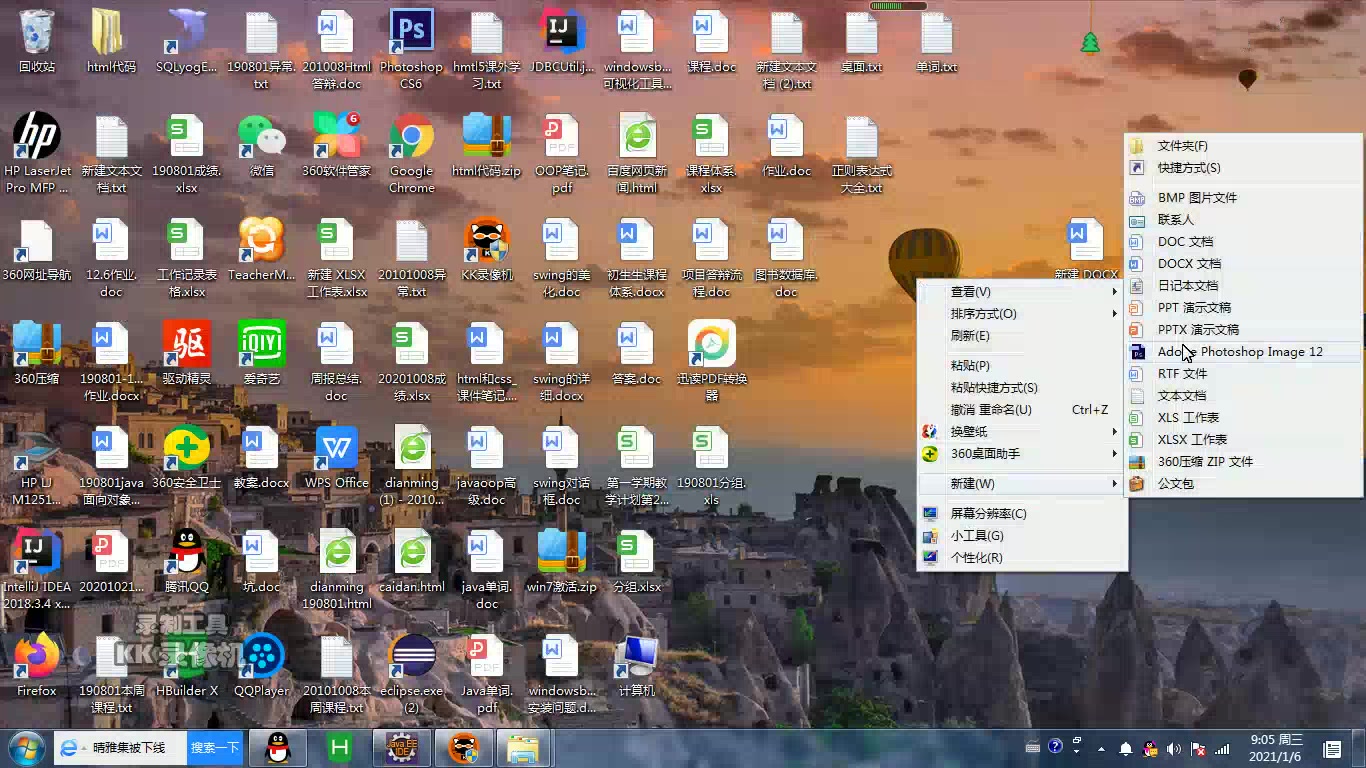Create a new 日记本文档

click(x=1244, y=286)
